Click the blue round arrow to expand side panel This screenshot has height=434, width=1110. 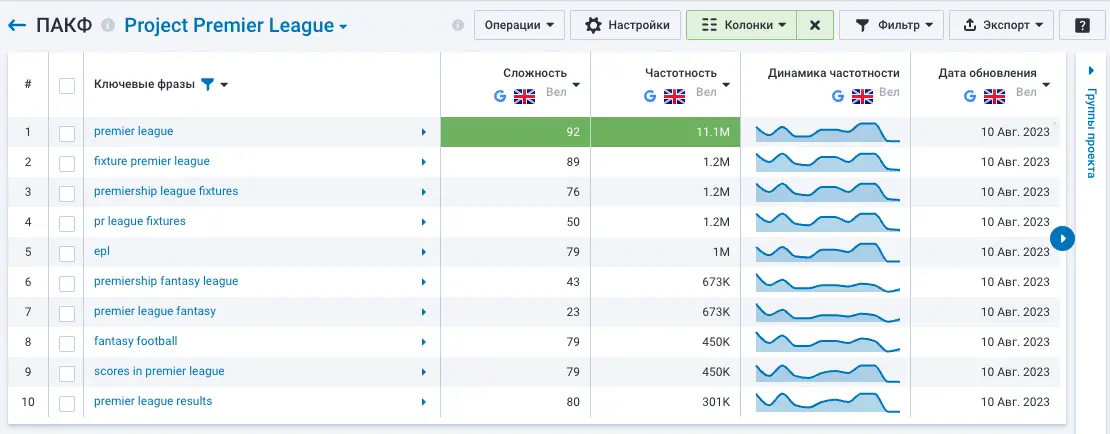[1063, 238]
